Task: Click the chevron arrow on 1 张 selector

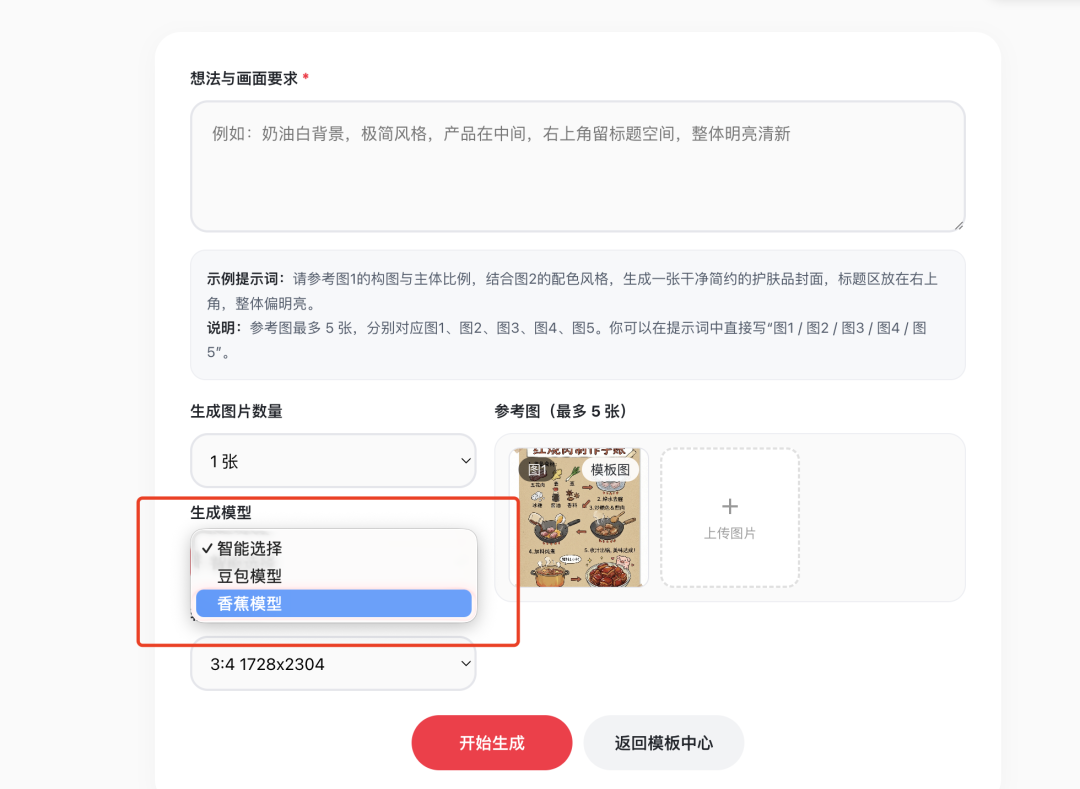Action: 465,461
